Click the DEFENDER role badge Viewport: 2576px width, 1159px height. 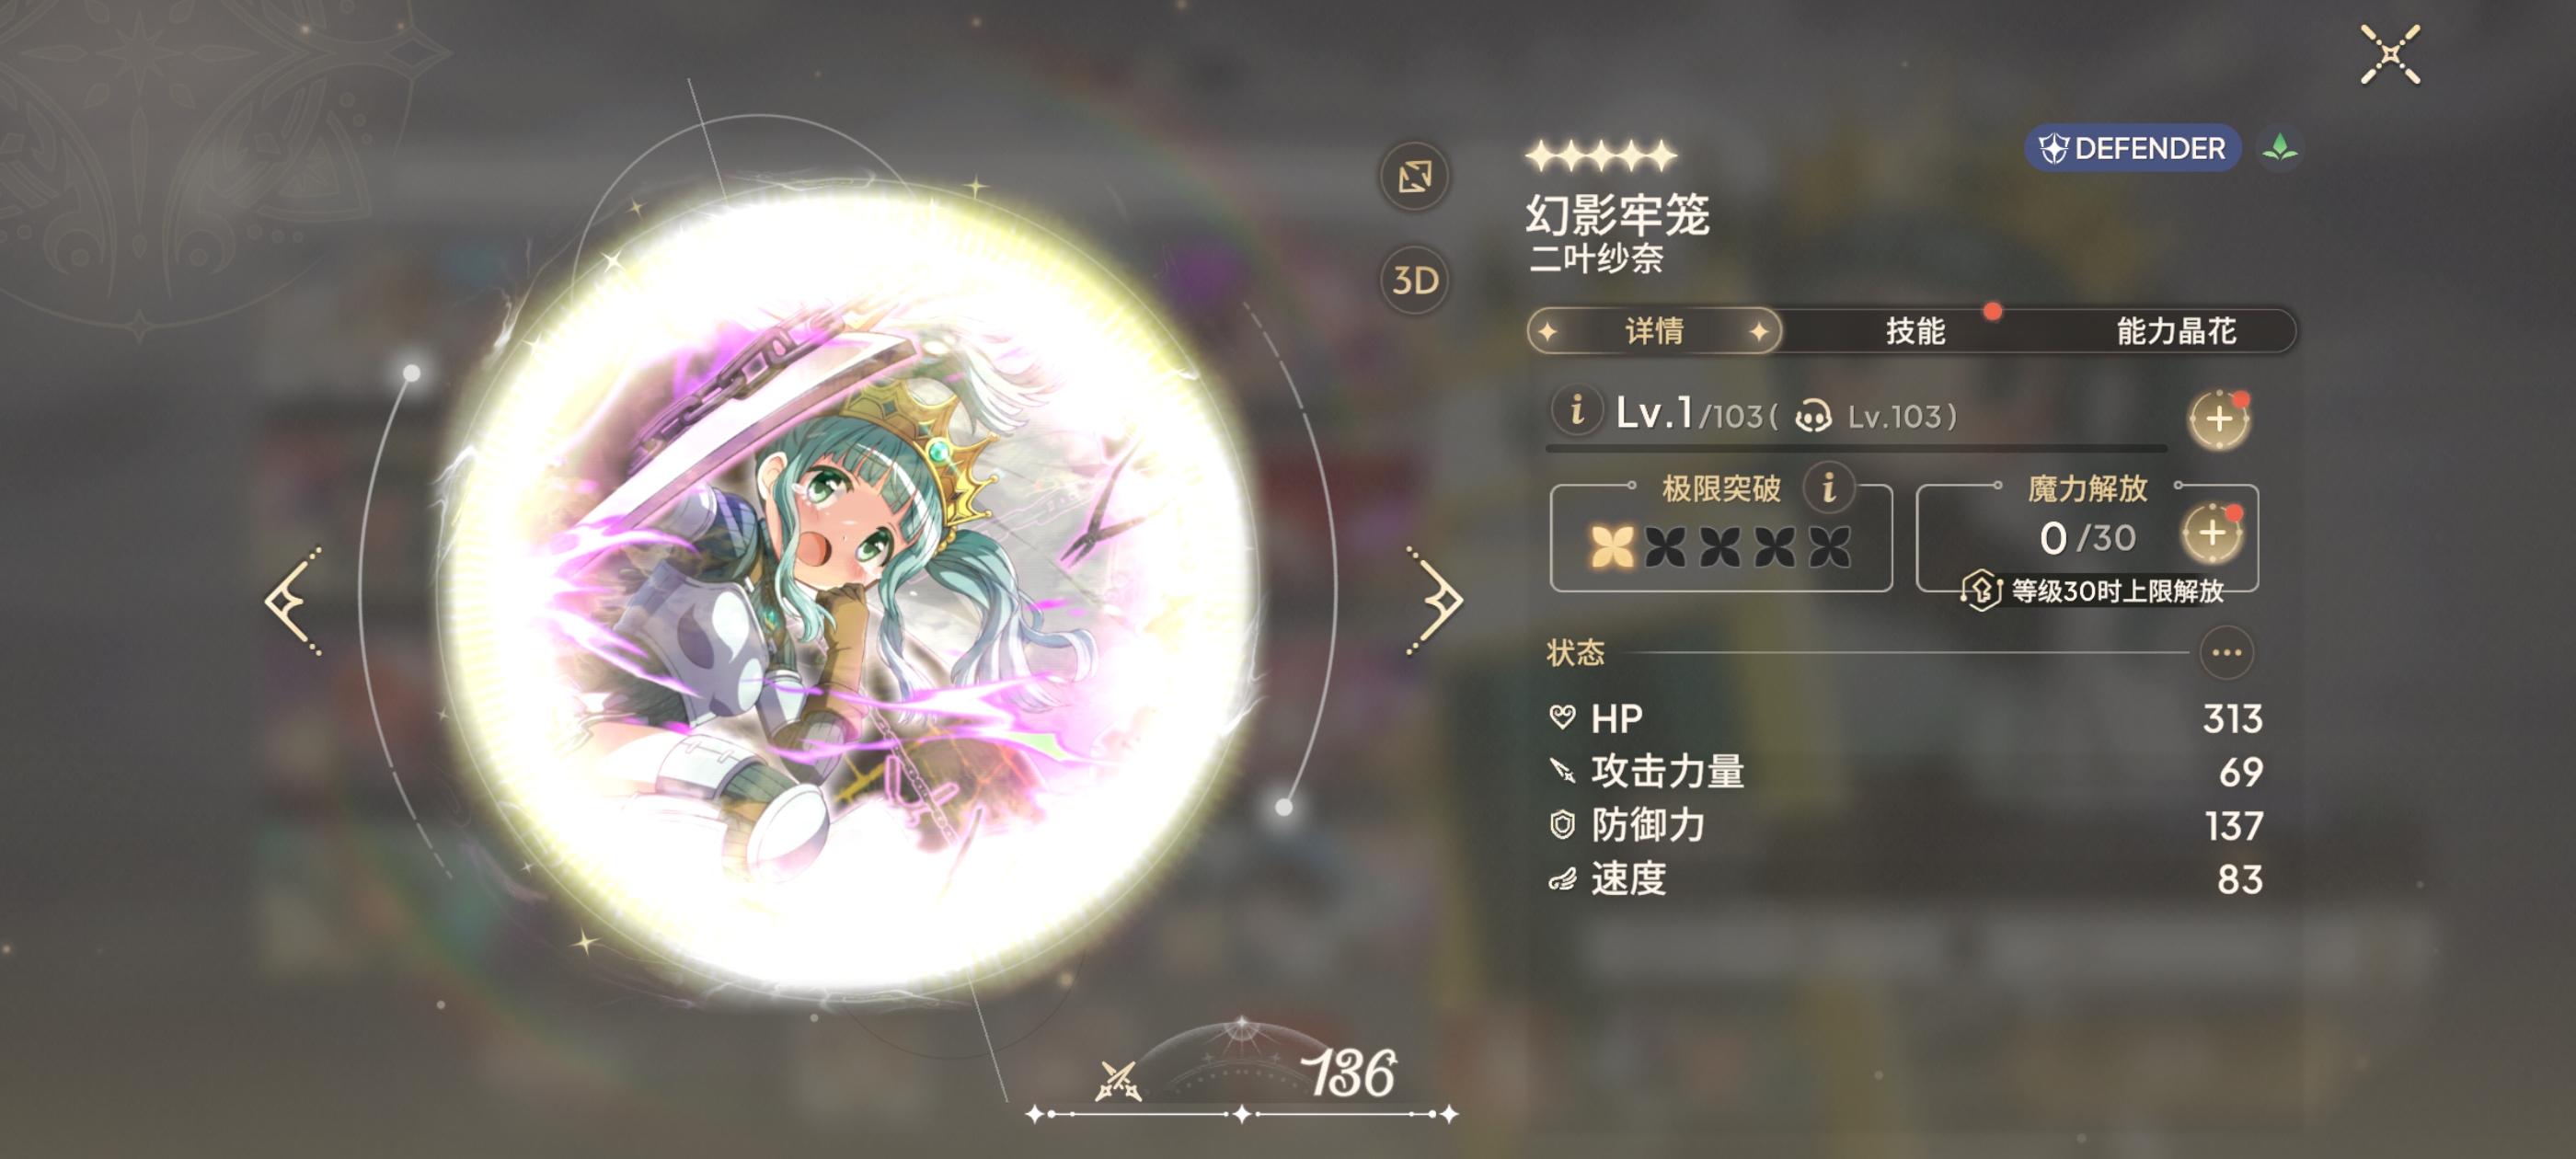pos(2132,149)
